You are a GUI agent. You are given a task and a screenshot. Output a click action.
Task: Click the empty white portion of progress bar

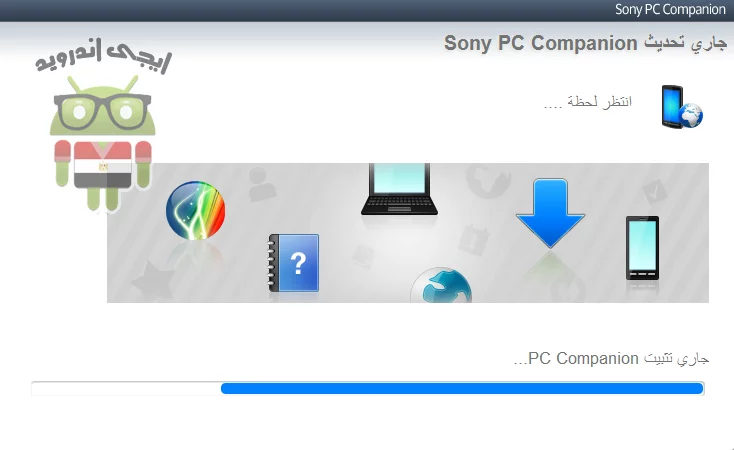point(126,388)
